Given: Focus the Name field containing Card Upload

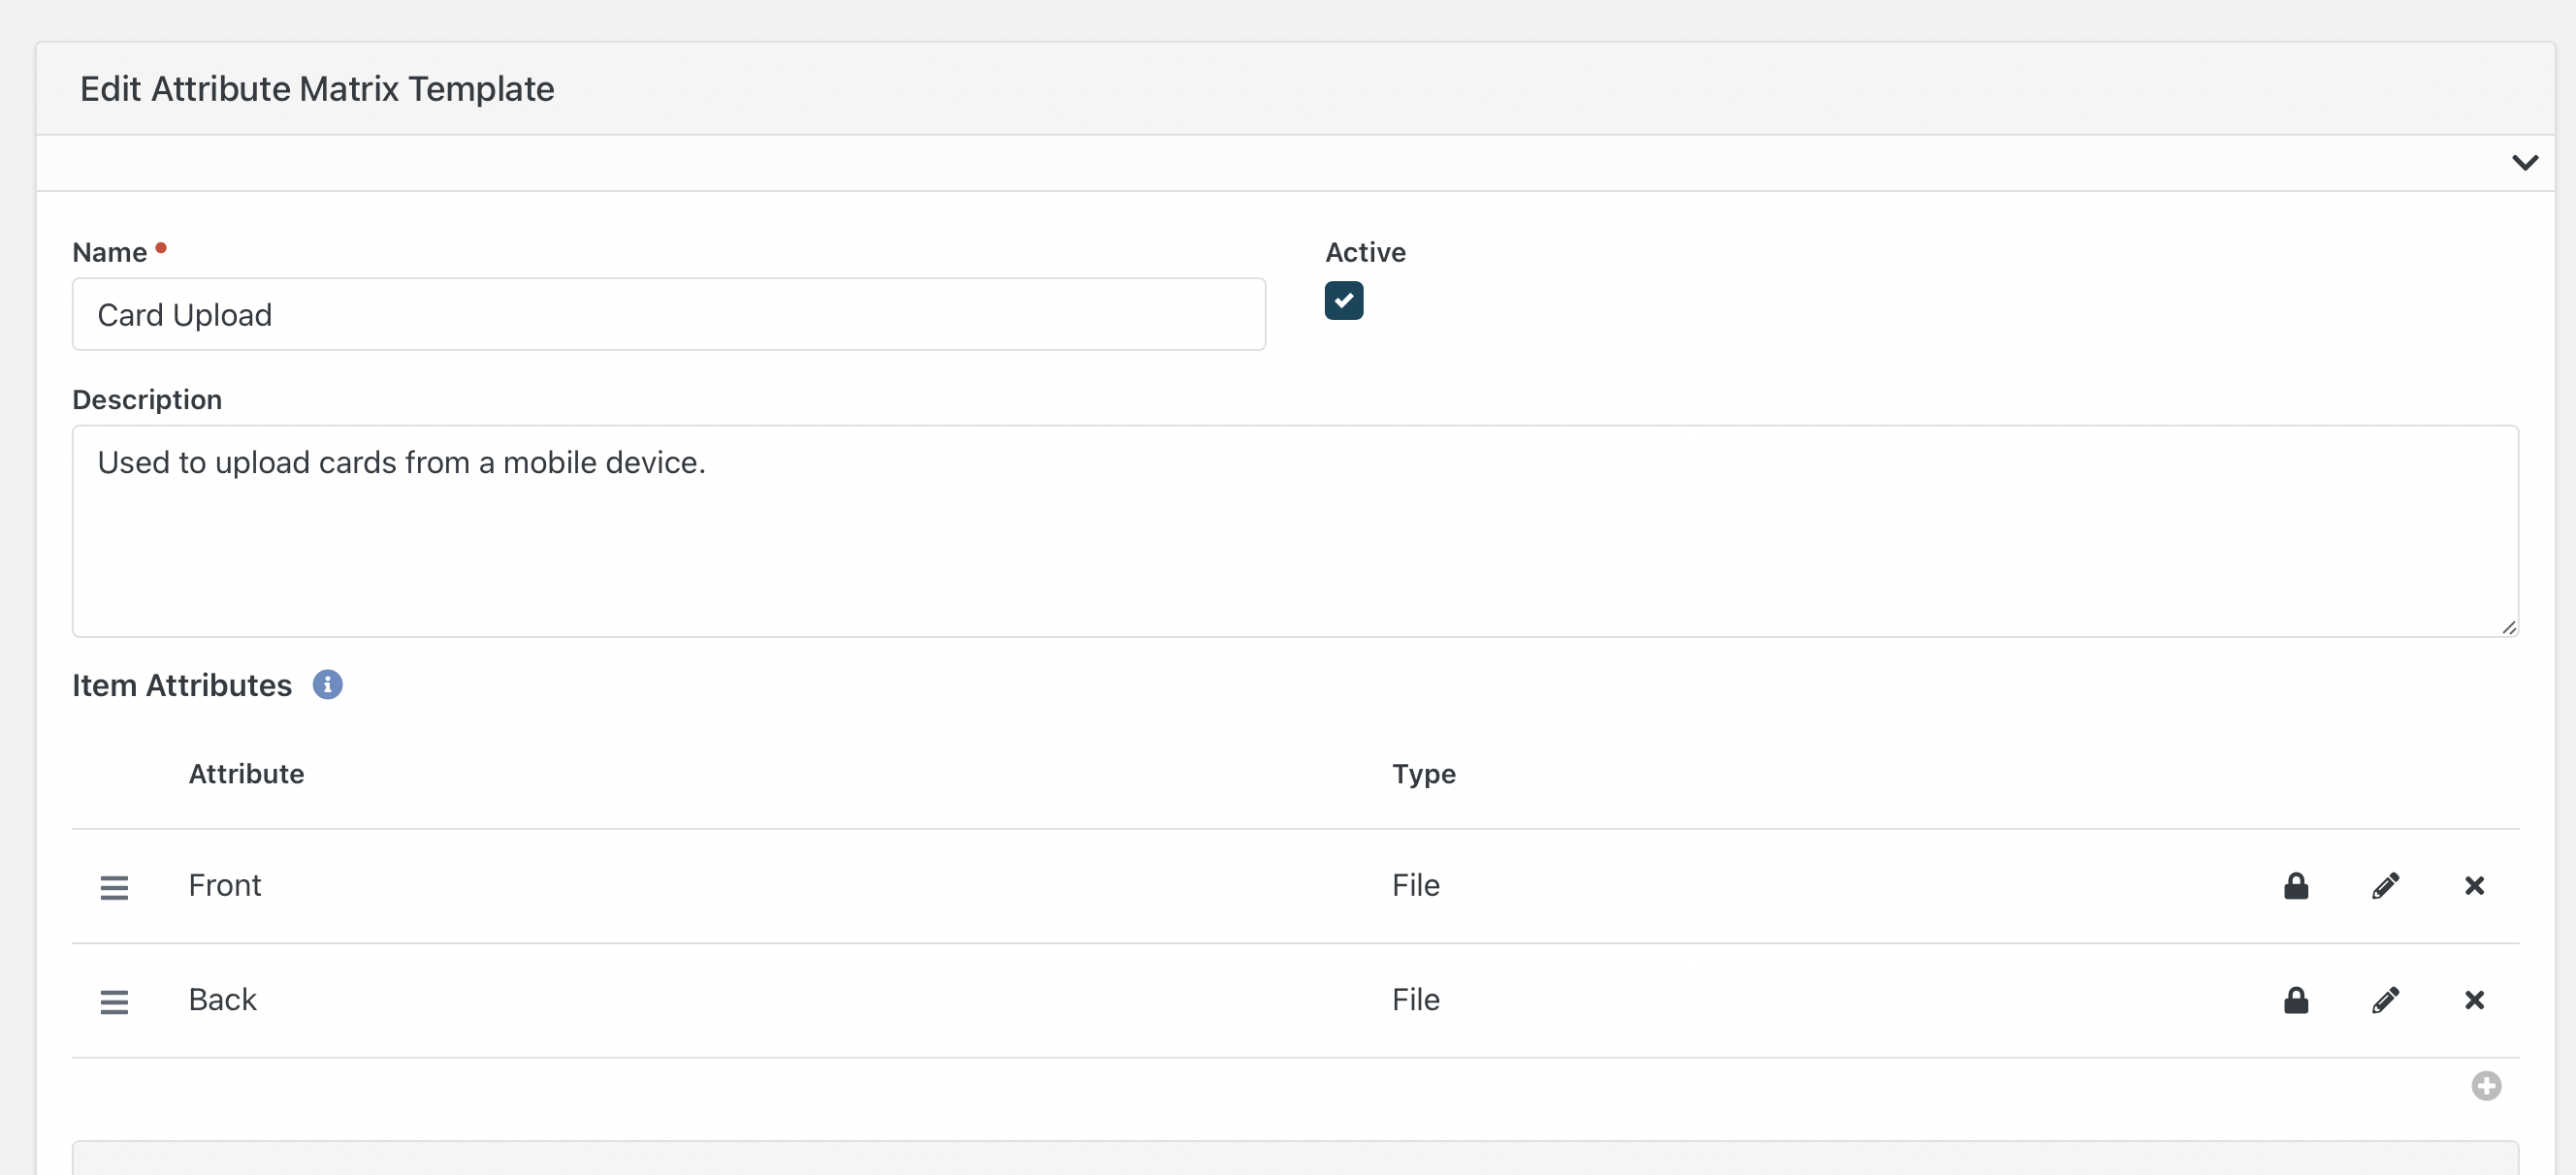Looking at the screenshot, I should (x=668, y=314).
